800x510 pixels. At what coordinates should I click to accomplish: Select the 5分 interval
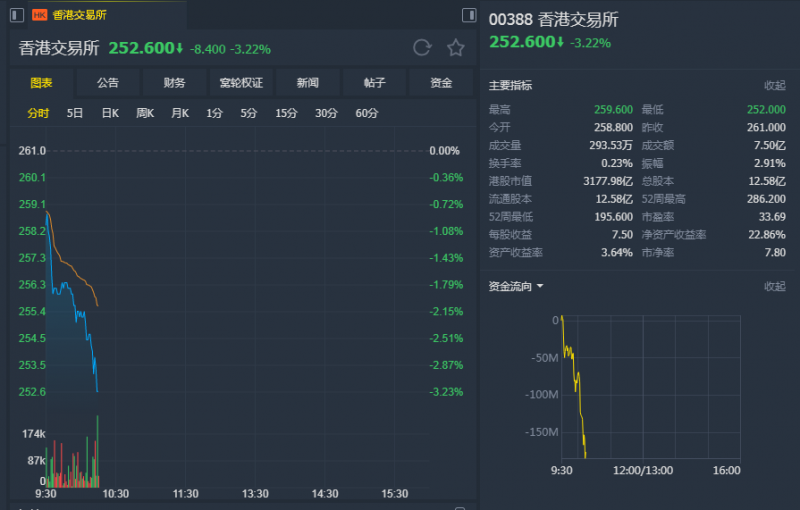tap(248, 113)
